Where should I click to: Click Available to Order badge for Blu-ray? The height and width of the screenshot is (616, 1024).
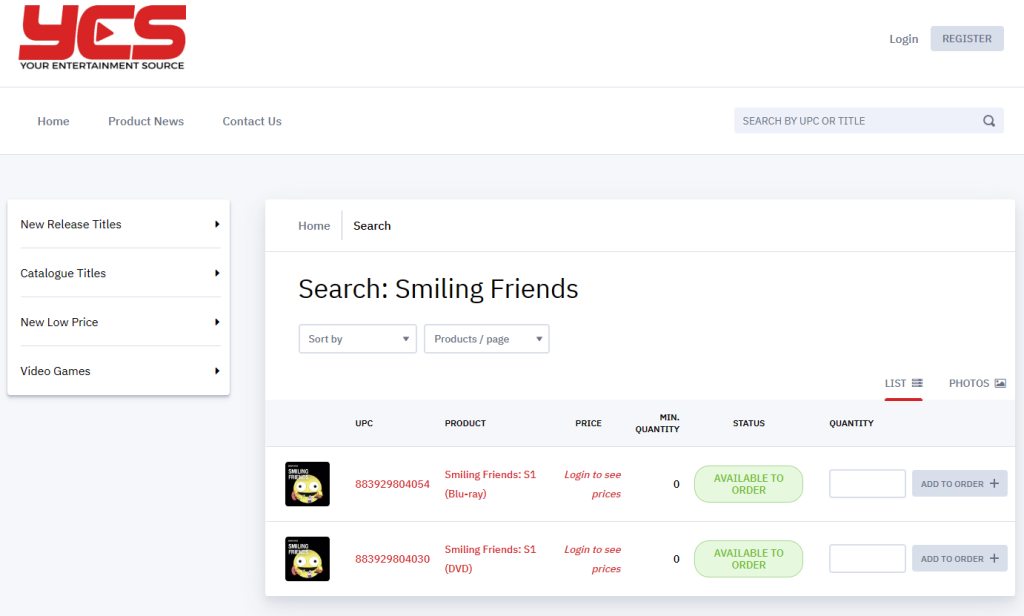(x=748, y=484)
